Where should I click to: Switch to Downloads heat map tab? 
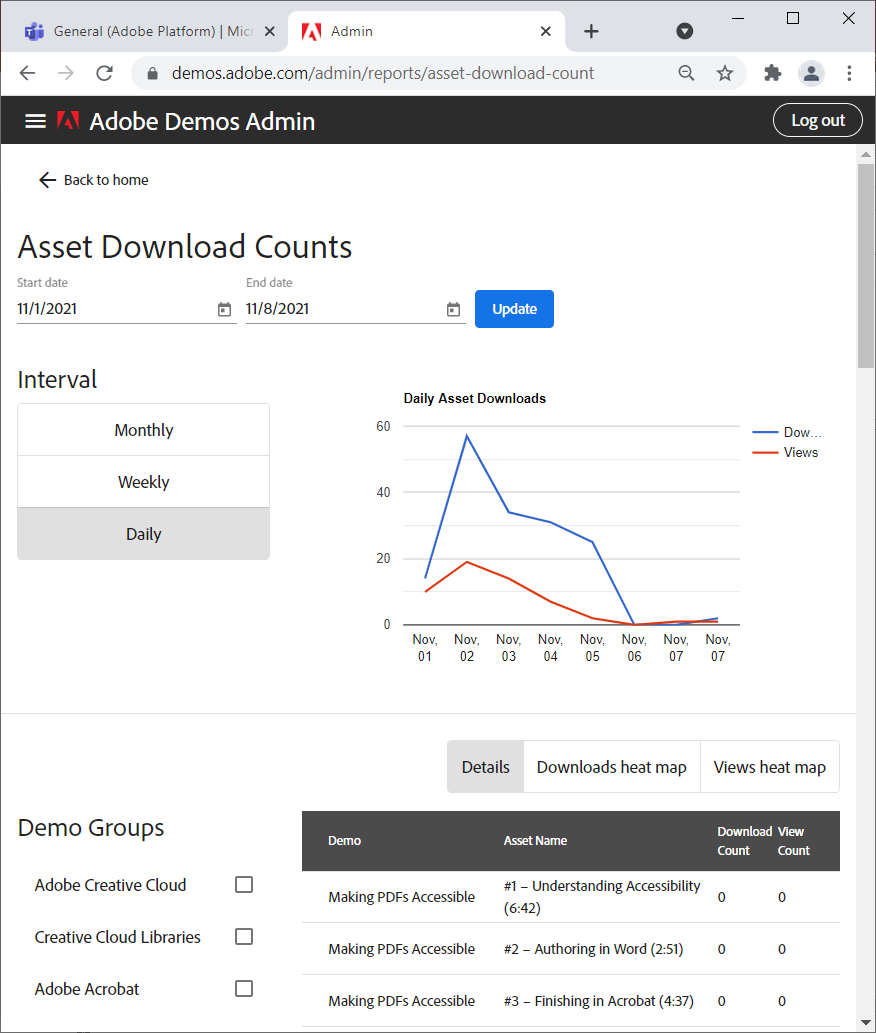coord(612,767)
